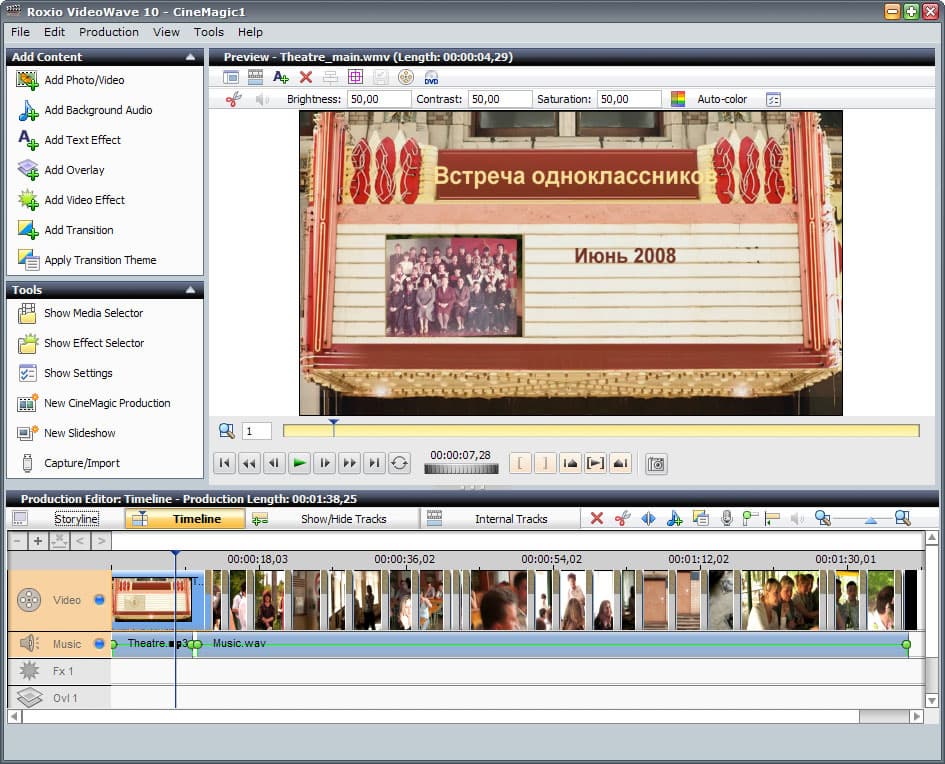
Task: Open the Capture/Import tool
Action: 81,463
